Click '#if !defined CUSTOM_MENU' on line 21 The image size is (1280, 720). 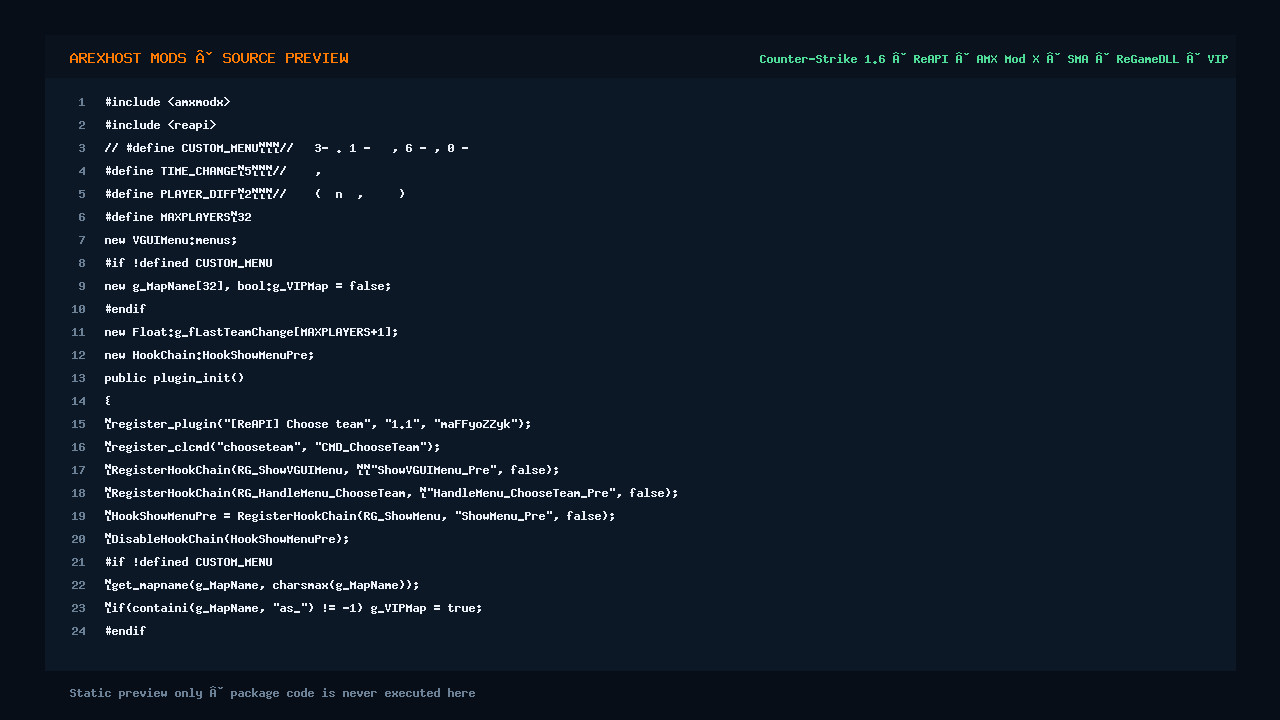tap(188, 562)
